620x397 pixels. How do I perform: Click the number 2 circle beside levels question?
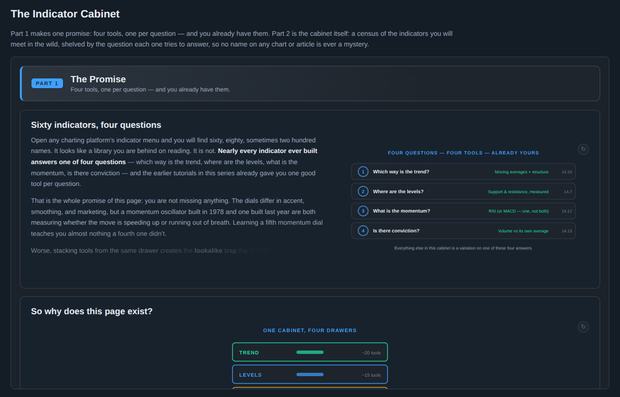point(363,191)
